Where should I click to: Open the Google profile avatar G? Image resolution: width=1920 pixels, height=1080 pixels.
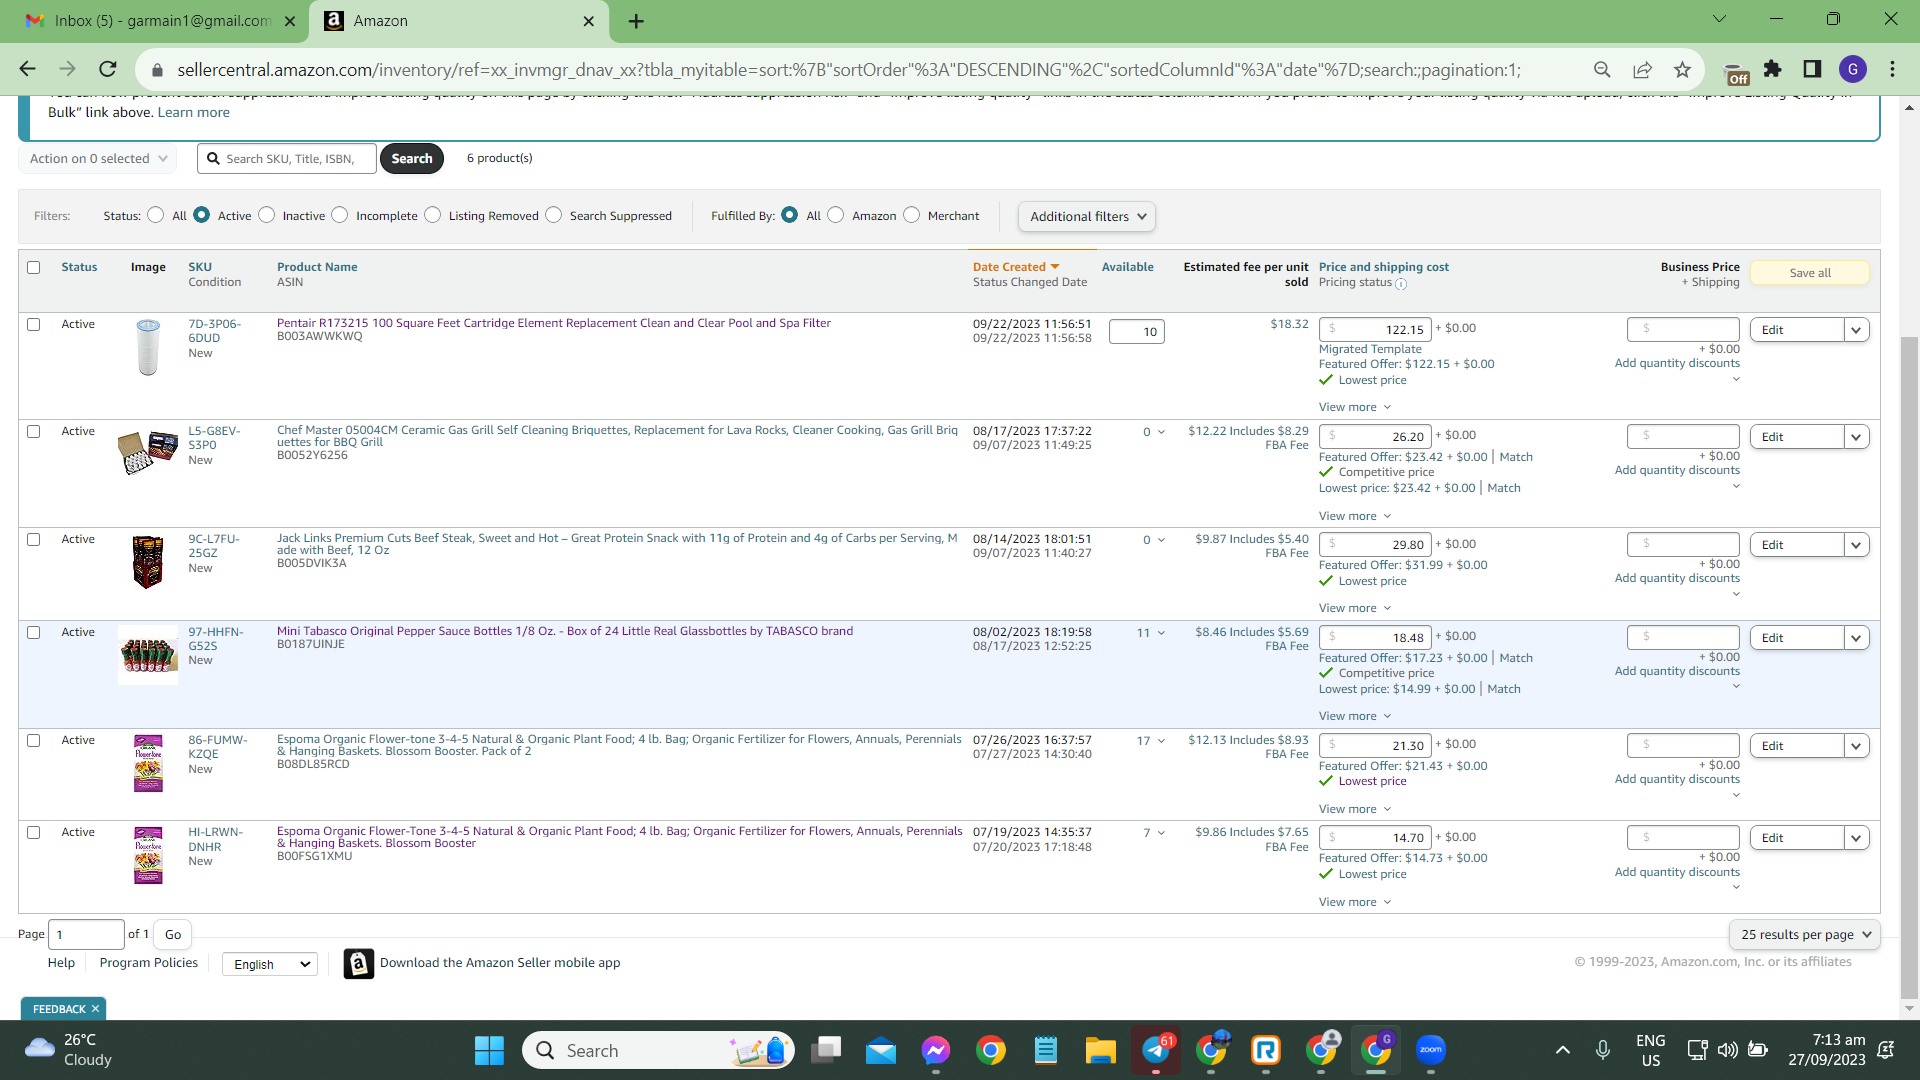1853,69
